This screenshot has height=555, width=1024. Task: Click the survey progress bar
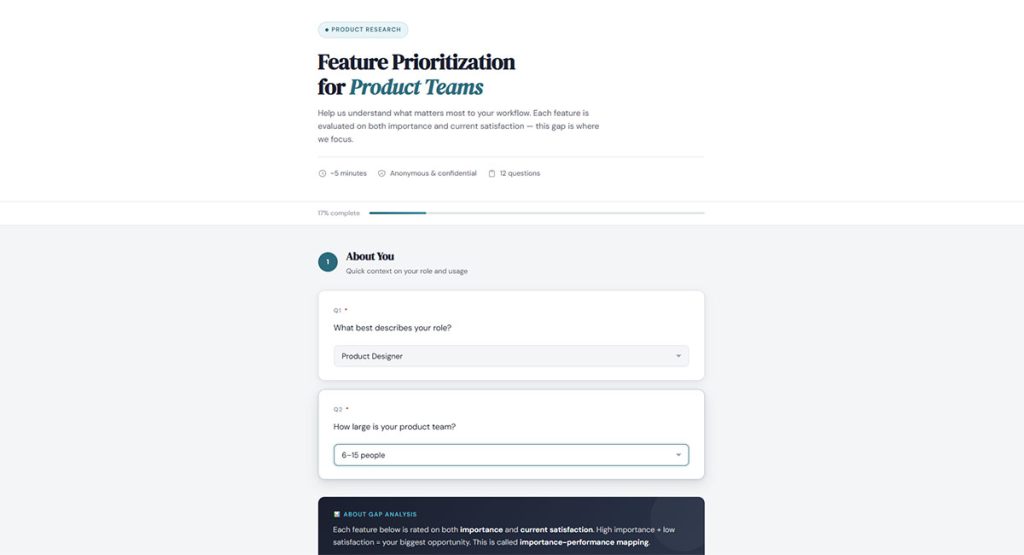[x=536, y=213]
